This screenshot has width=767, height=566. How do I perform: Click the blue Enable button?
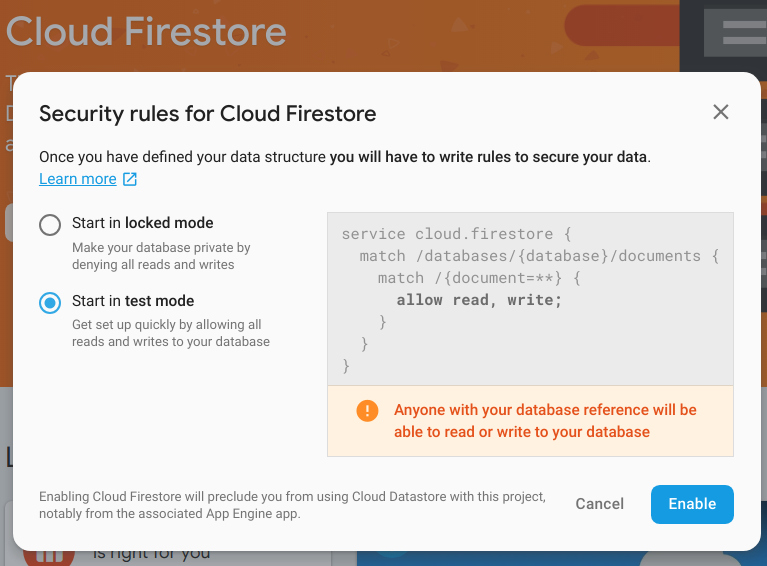point(692,504)
